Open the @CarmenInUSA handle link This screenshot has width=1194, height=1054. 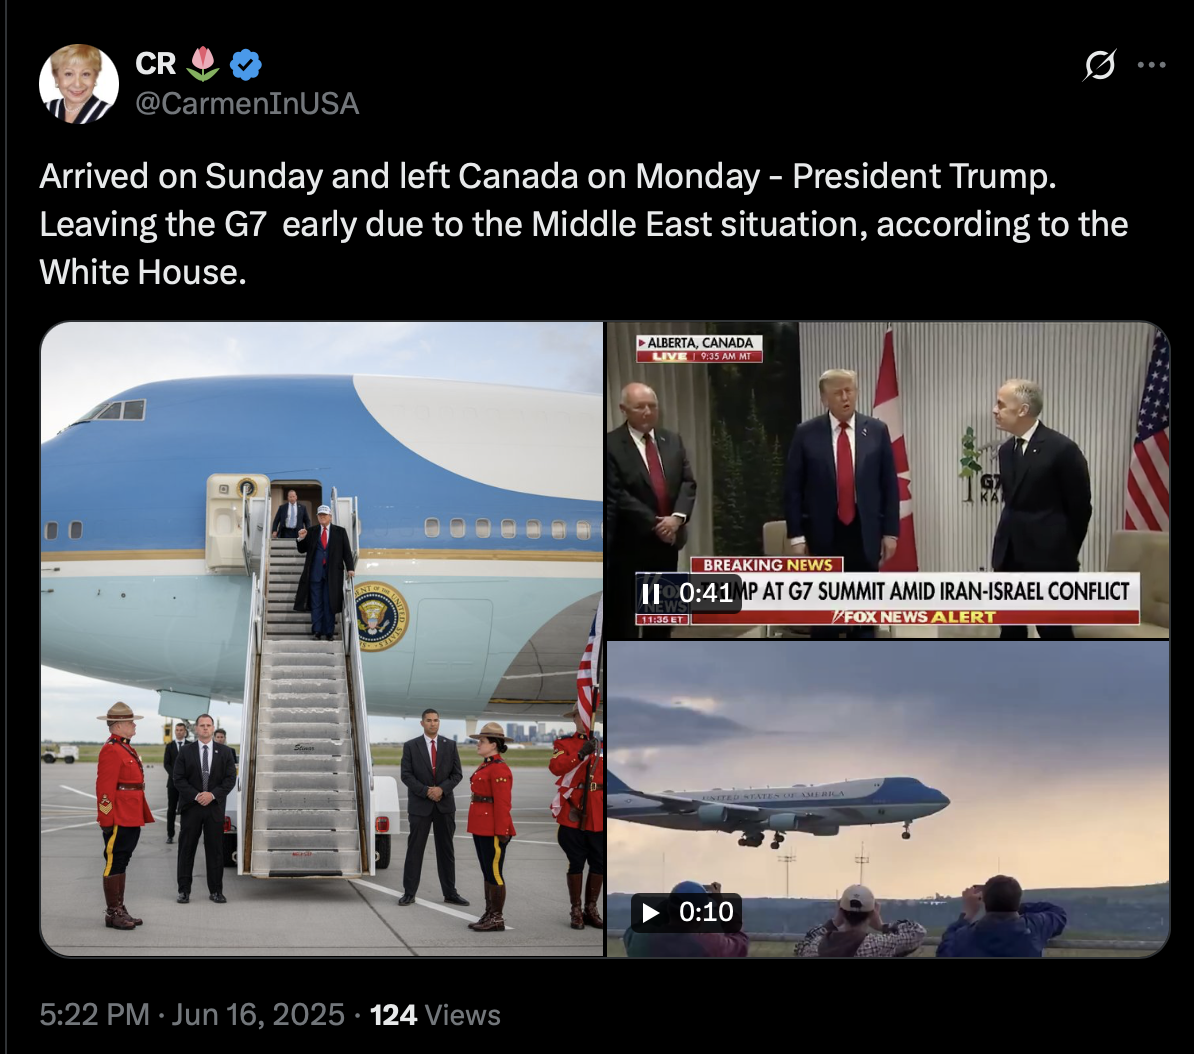coord(247,104)
